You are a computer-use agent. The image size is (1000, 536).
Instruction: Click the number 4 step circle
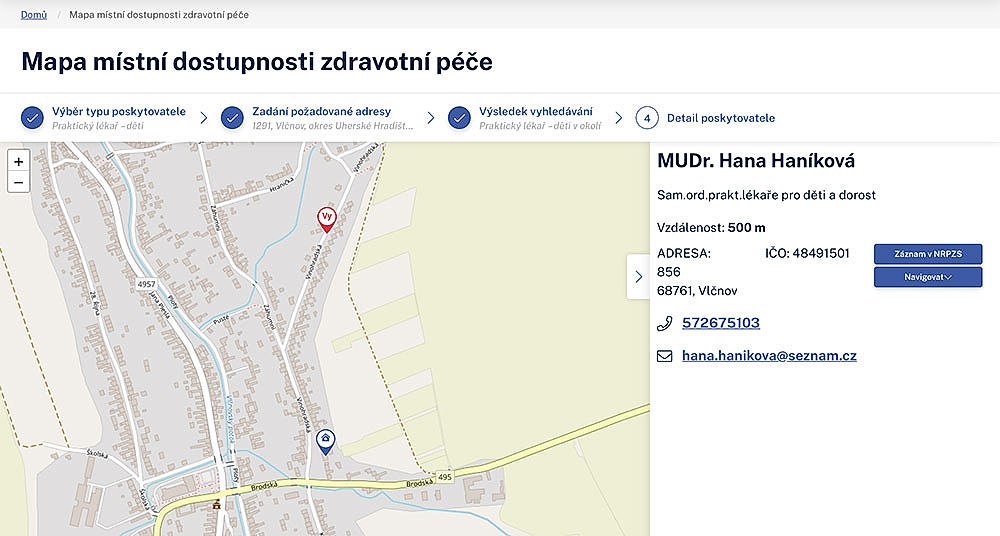point(647,118)
